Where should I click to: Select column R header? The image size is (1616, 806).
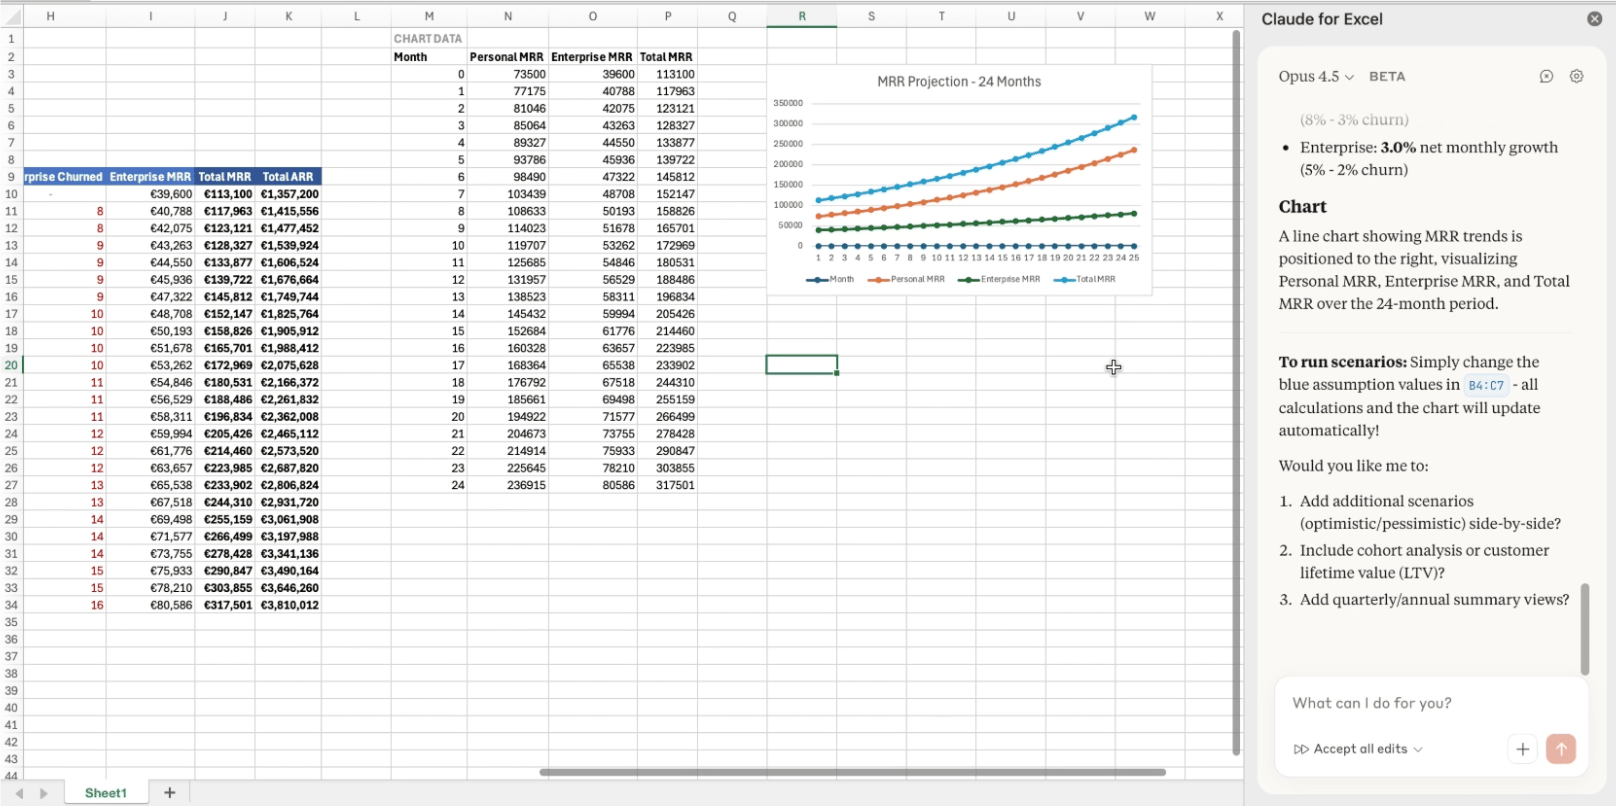click(x=801, y=16)
